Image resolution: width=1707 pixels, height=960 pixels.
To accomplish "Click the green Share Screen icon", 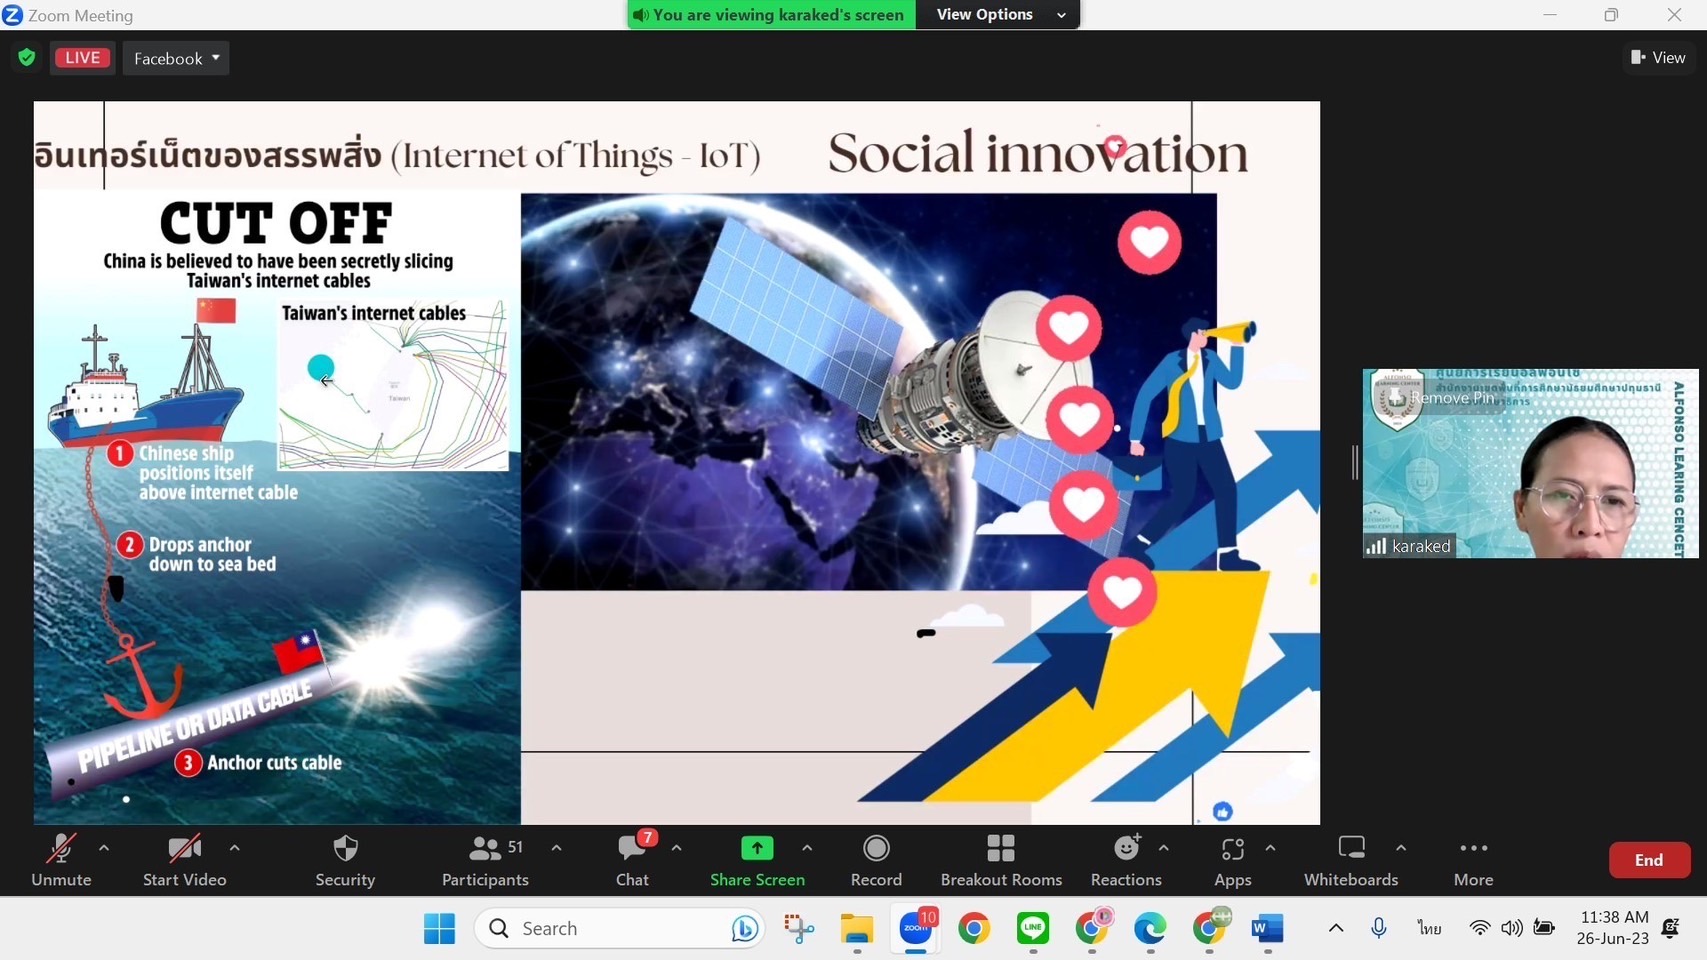I will (x=757, y=849).
